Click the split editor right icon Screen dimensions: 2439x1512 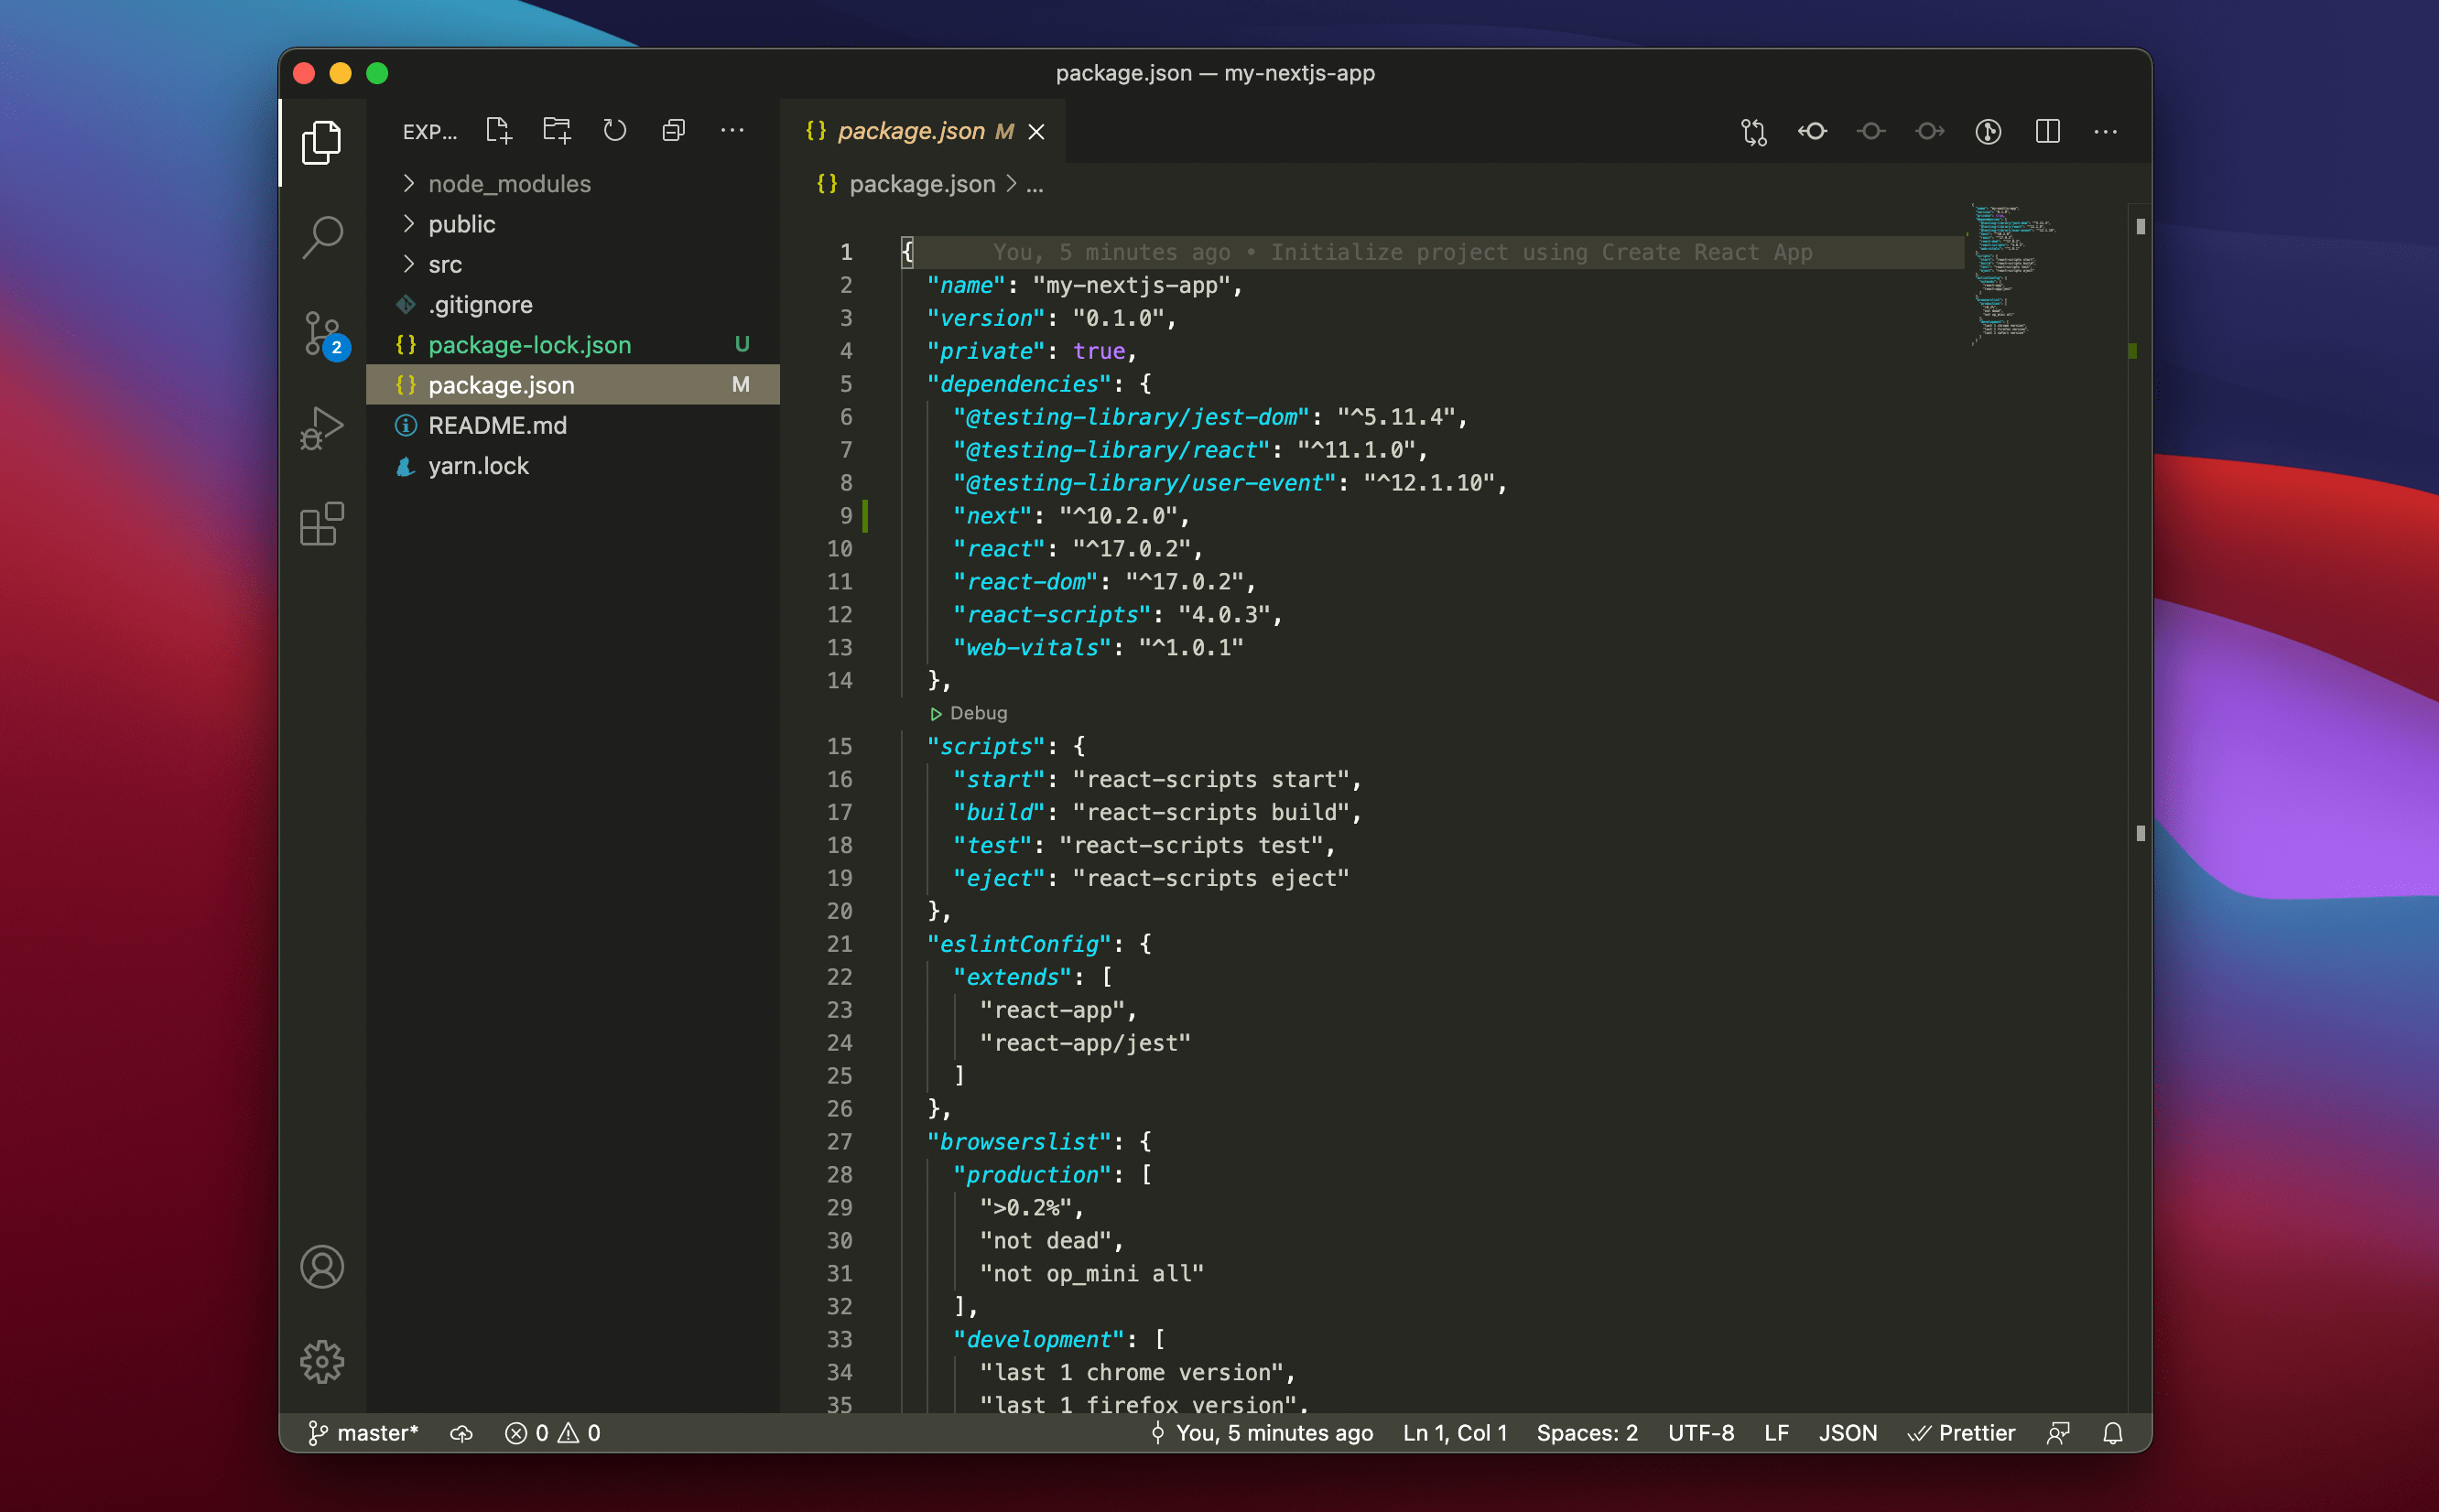click(2047, 131)
